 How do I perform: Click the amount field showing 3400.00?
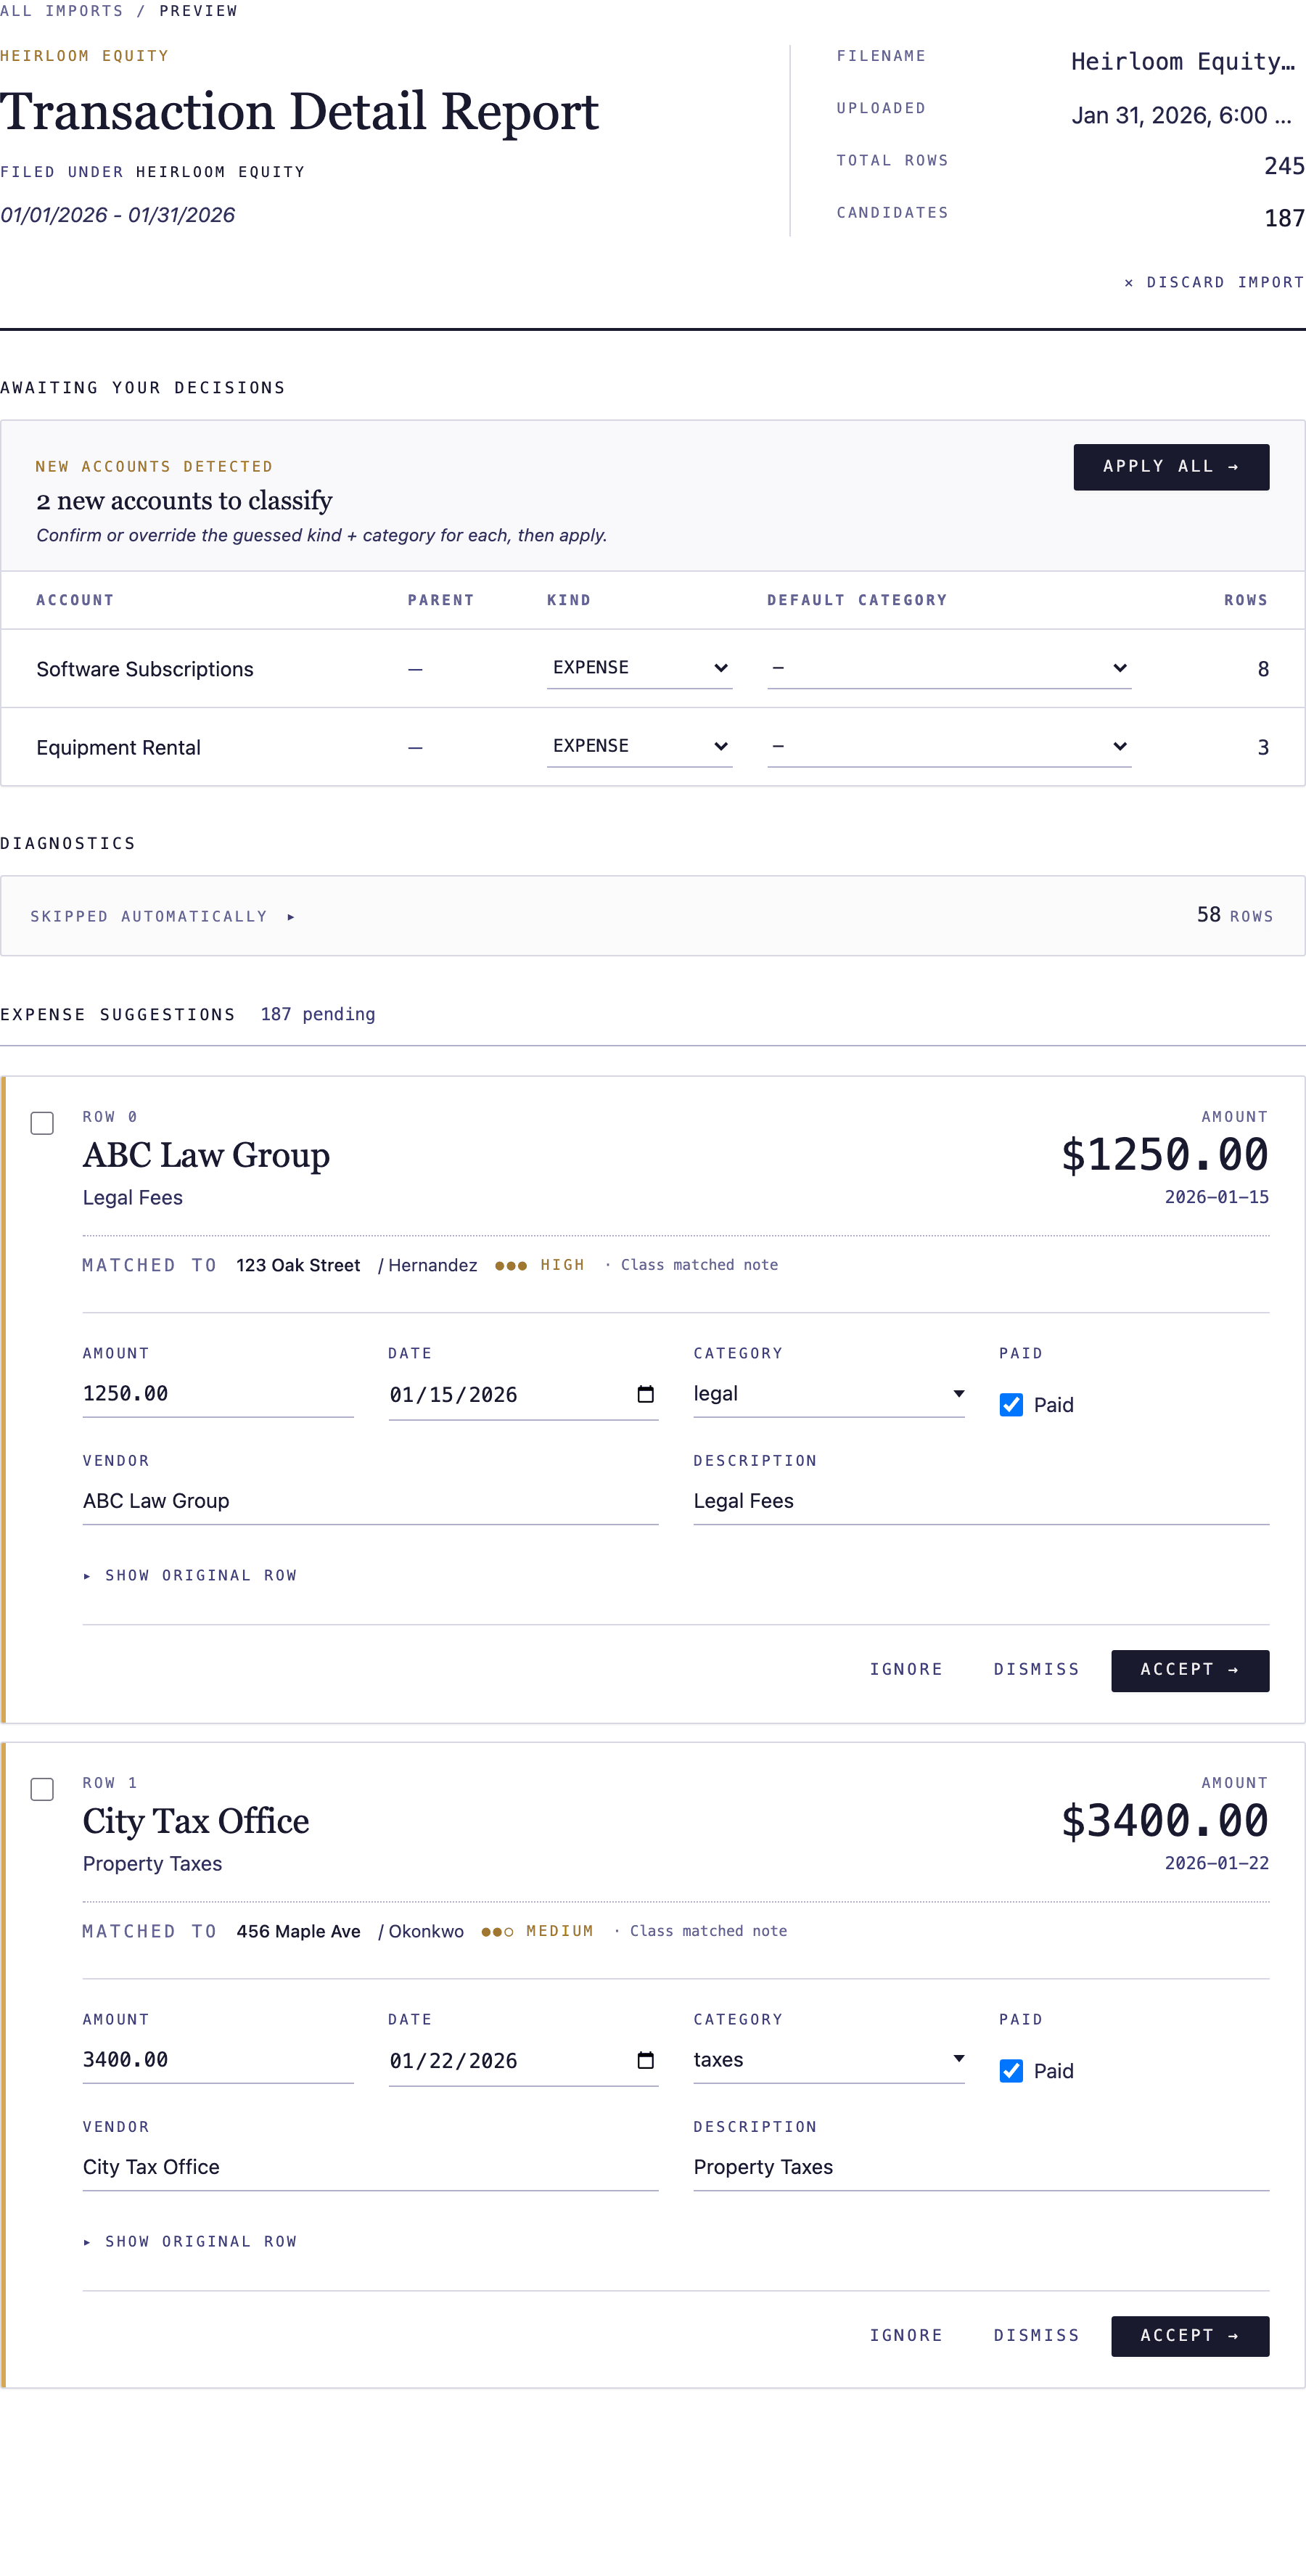tap(218, 2060)
